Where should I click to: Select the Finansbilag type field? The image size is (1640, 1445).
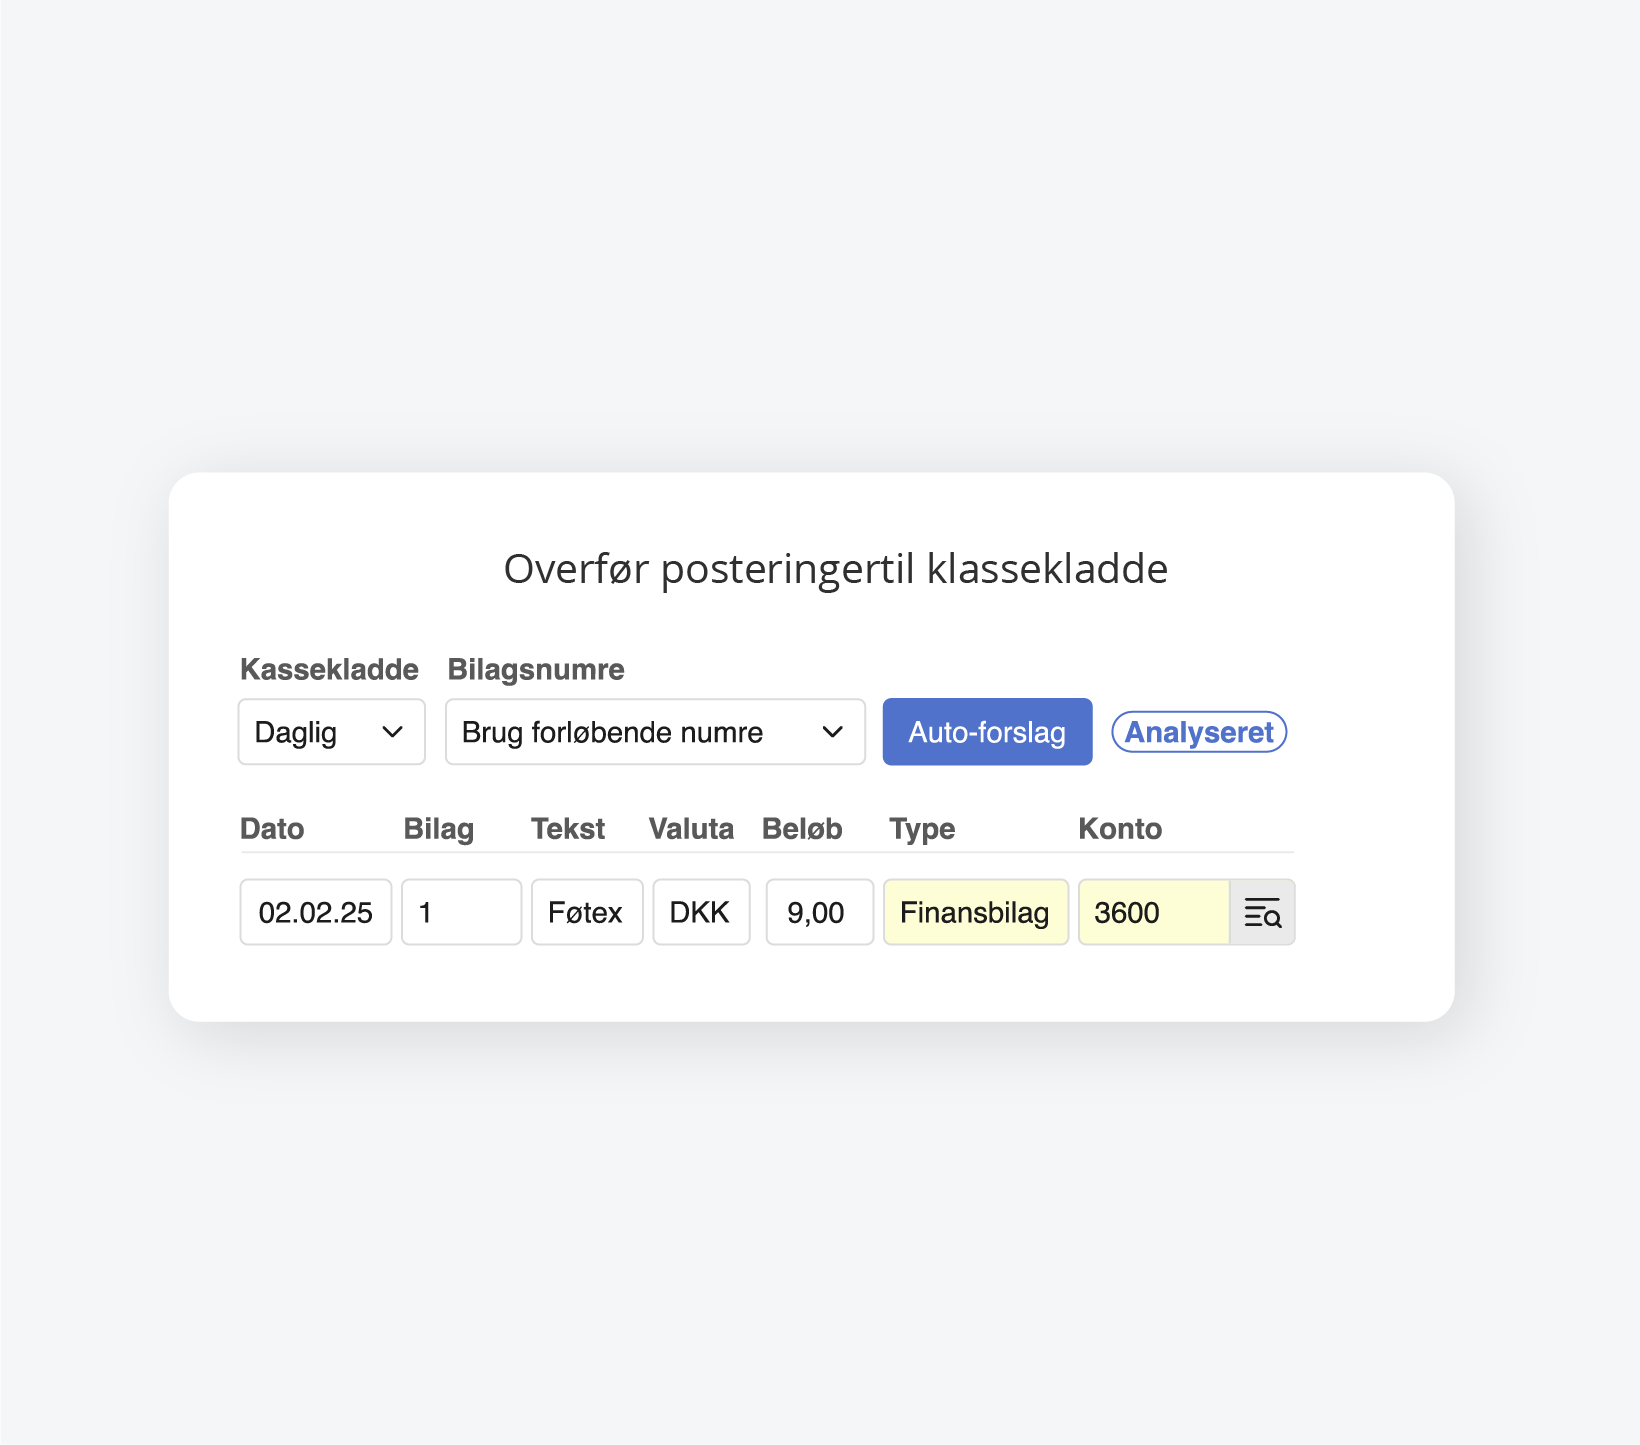coord(975,912)
